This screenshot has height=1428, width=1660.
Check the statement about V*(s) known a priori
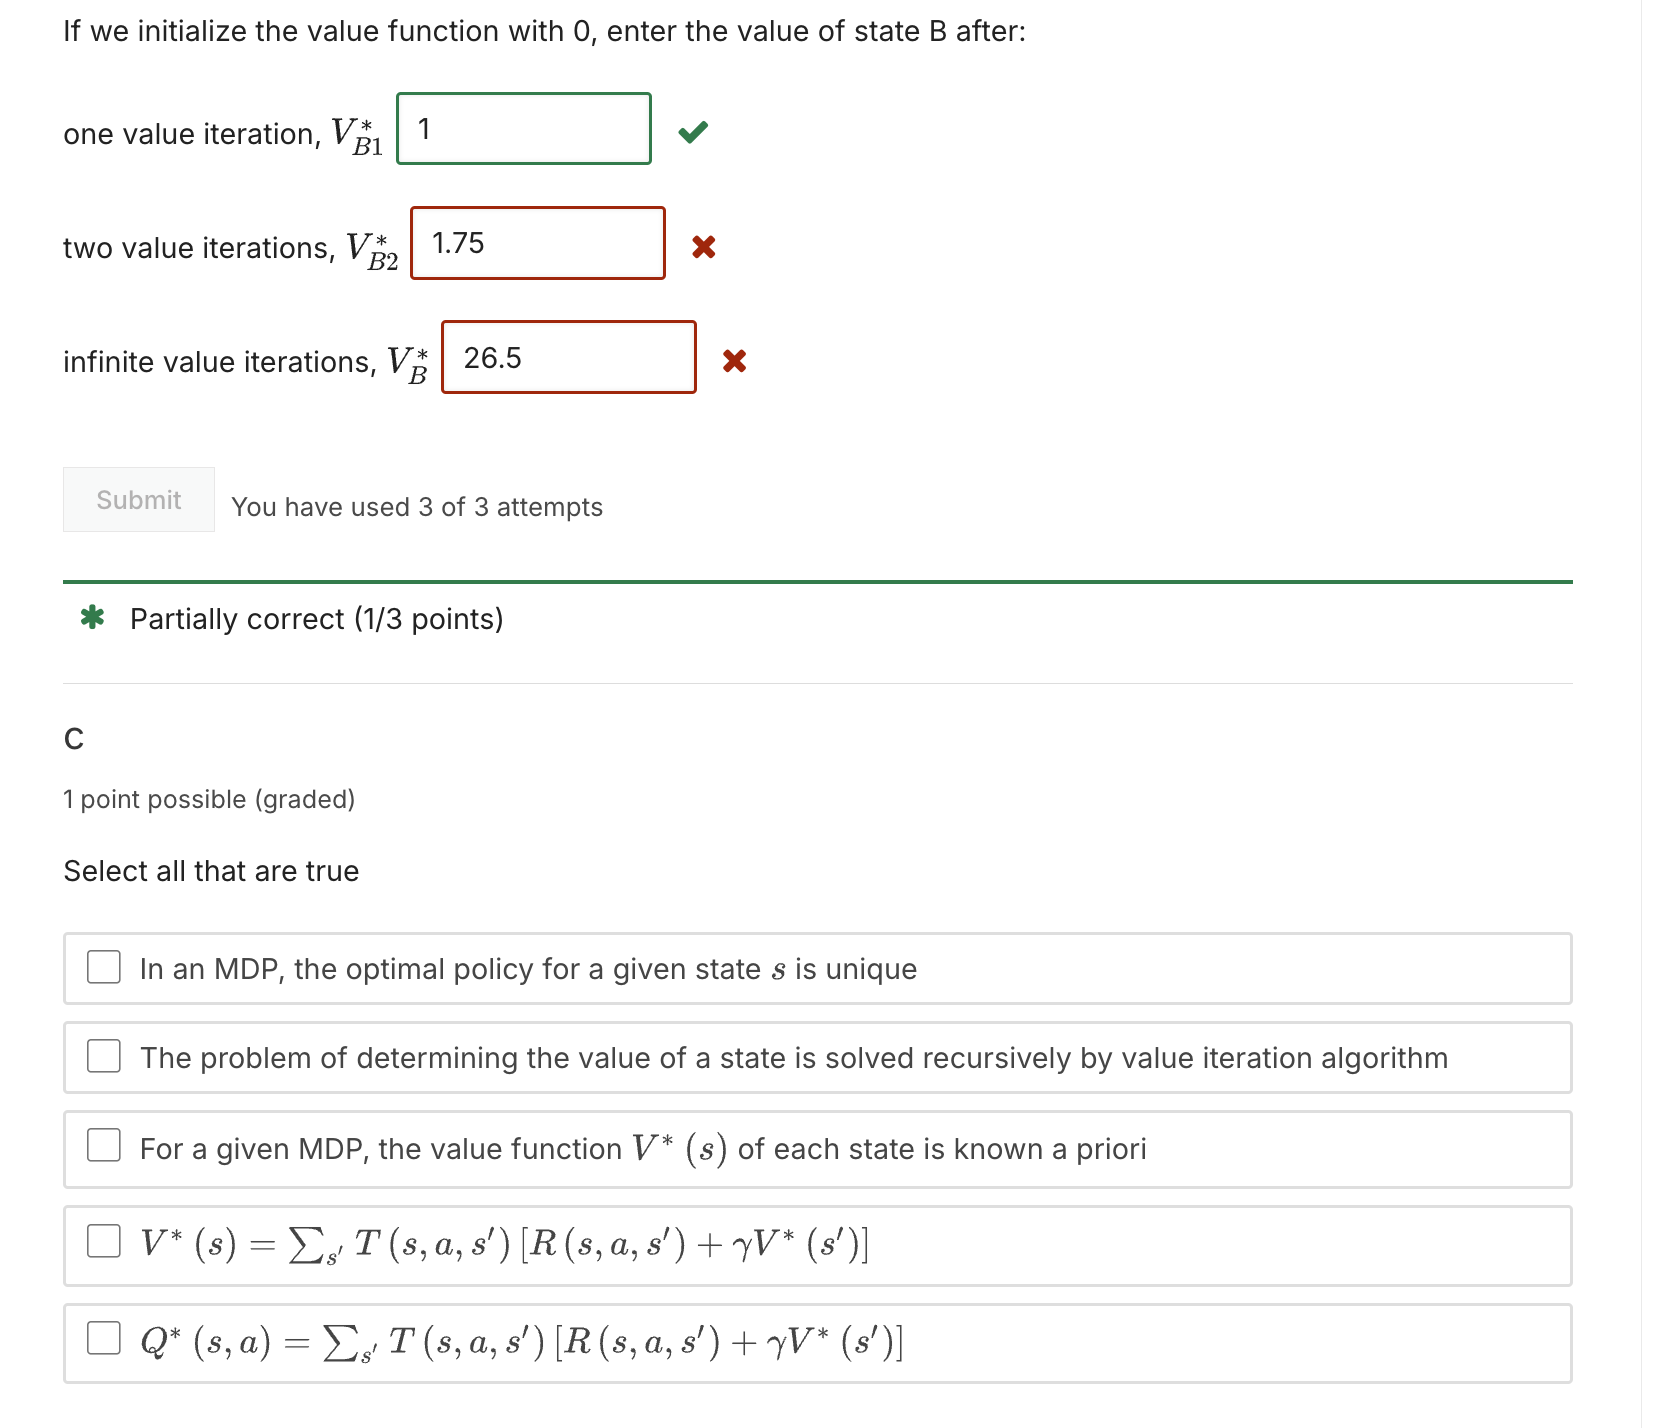pyautogui.click(x=103, y=1147)
